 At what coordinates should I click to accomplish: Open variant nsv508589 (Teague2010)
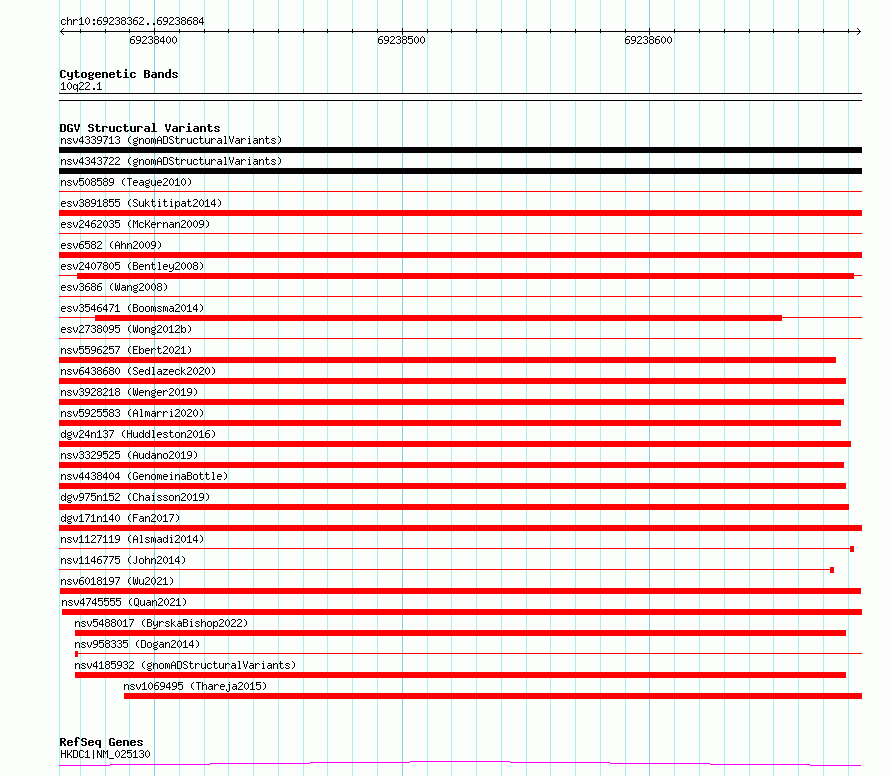126,182
